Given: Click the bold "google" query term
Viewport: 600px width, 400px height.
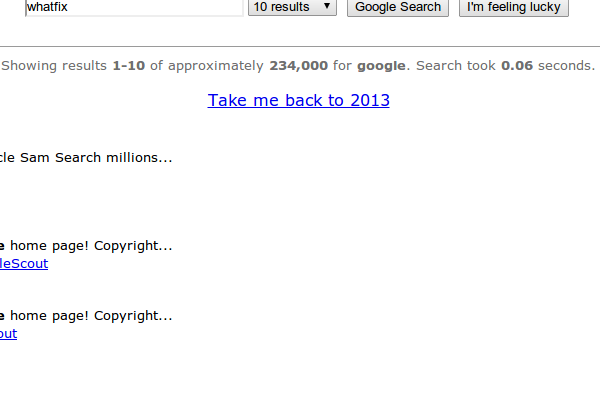Looking at the screenshot, I should point(381,66).
